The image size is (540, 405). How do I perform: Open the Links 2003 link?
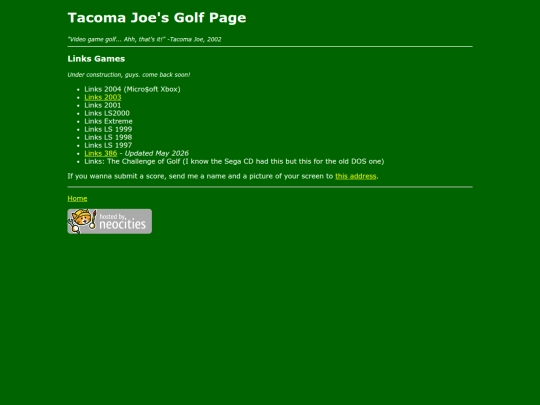(x=103, y=97)
